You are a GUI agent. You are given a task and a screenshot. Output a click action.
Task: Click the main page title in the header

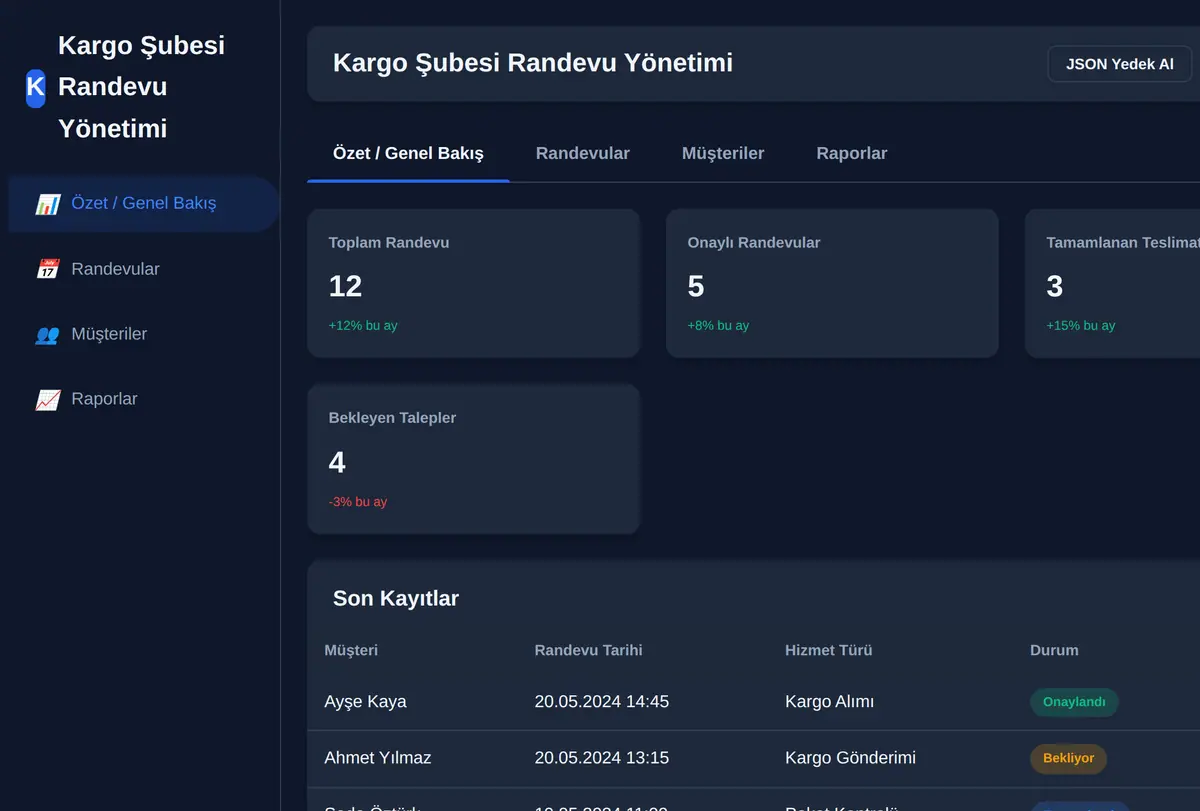point(533,63)
